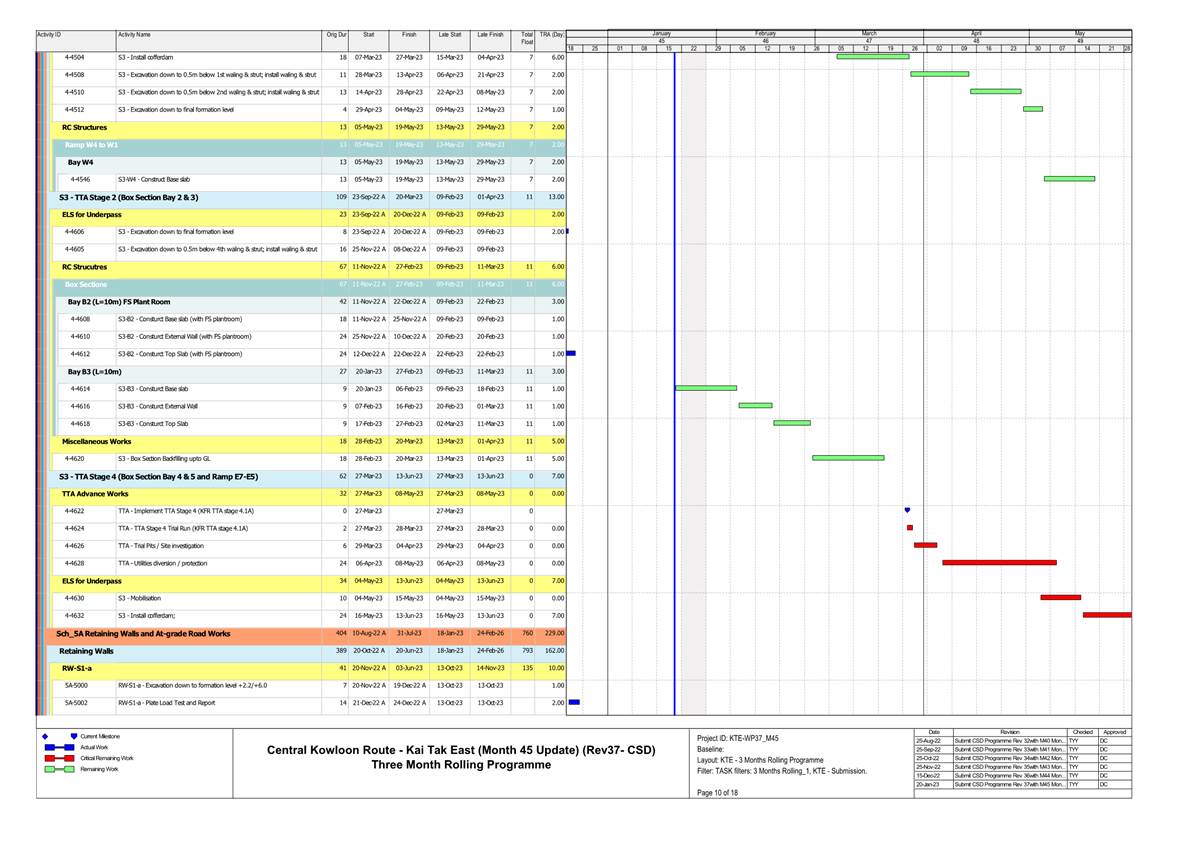Select the red bar for Utilities diversion / protection

pos(998,563)
